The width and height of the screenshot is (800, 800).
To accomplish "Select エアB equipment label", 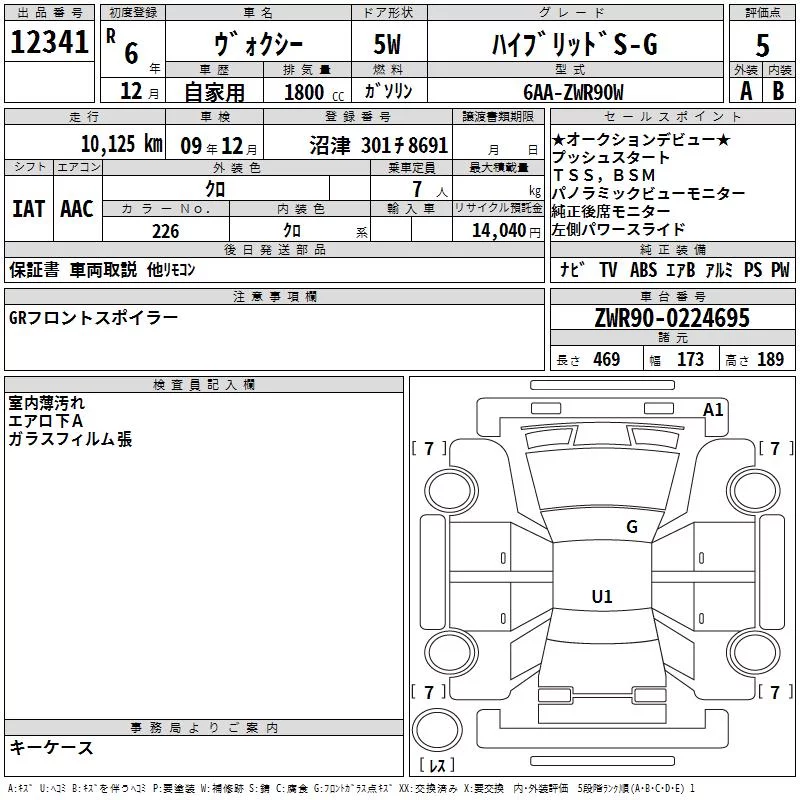I will click(x=681, y=269).
